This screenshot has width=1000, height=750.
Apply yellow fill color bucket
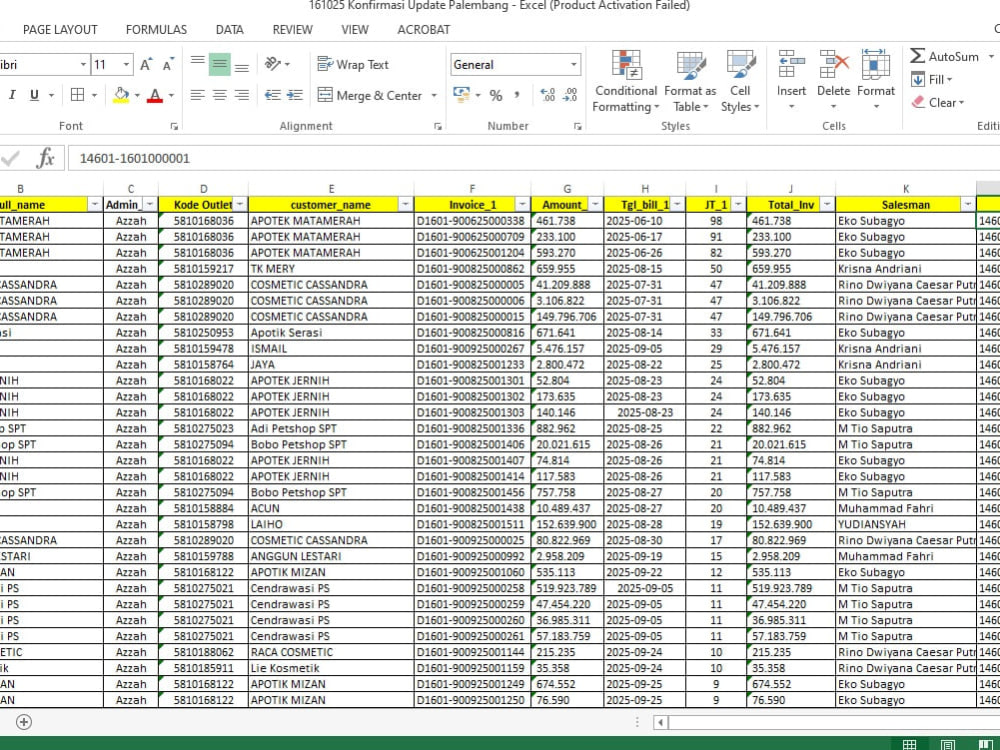tap(121, 95)
